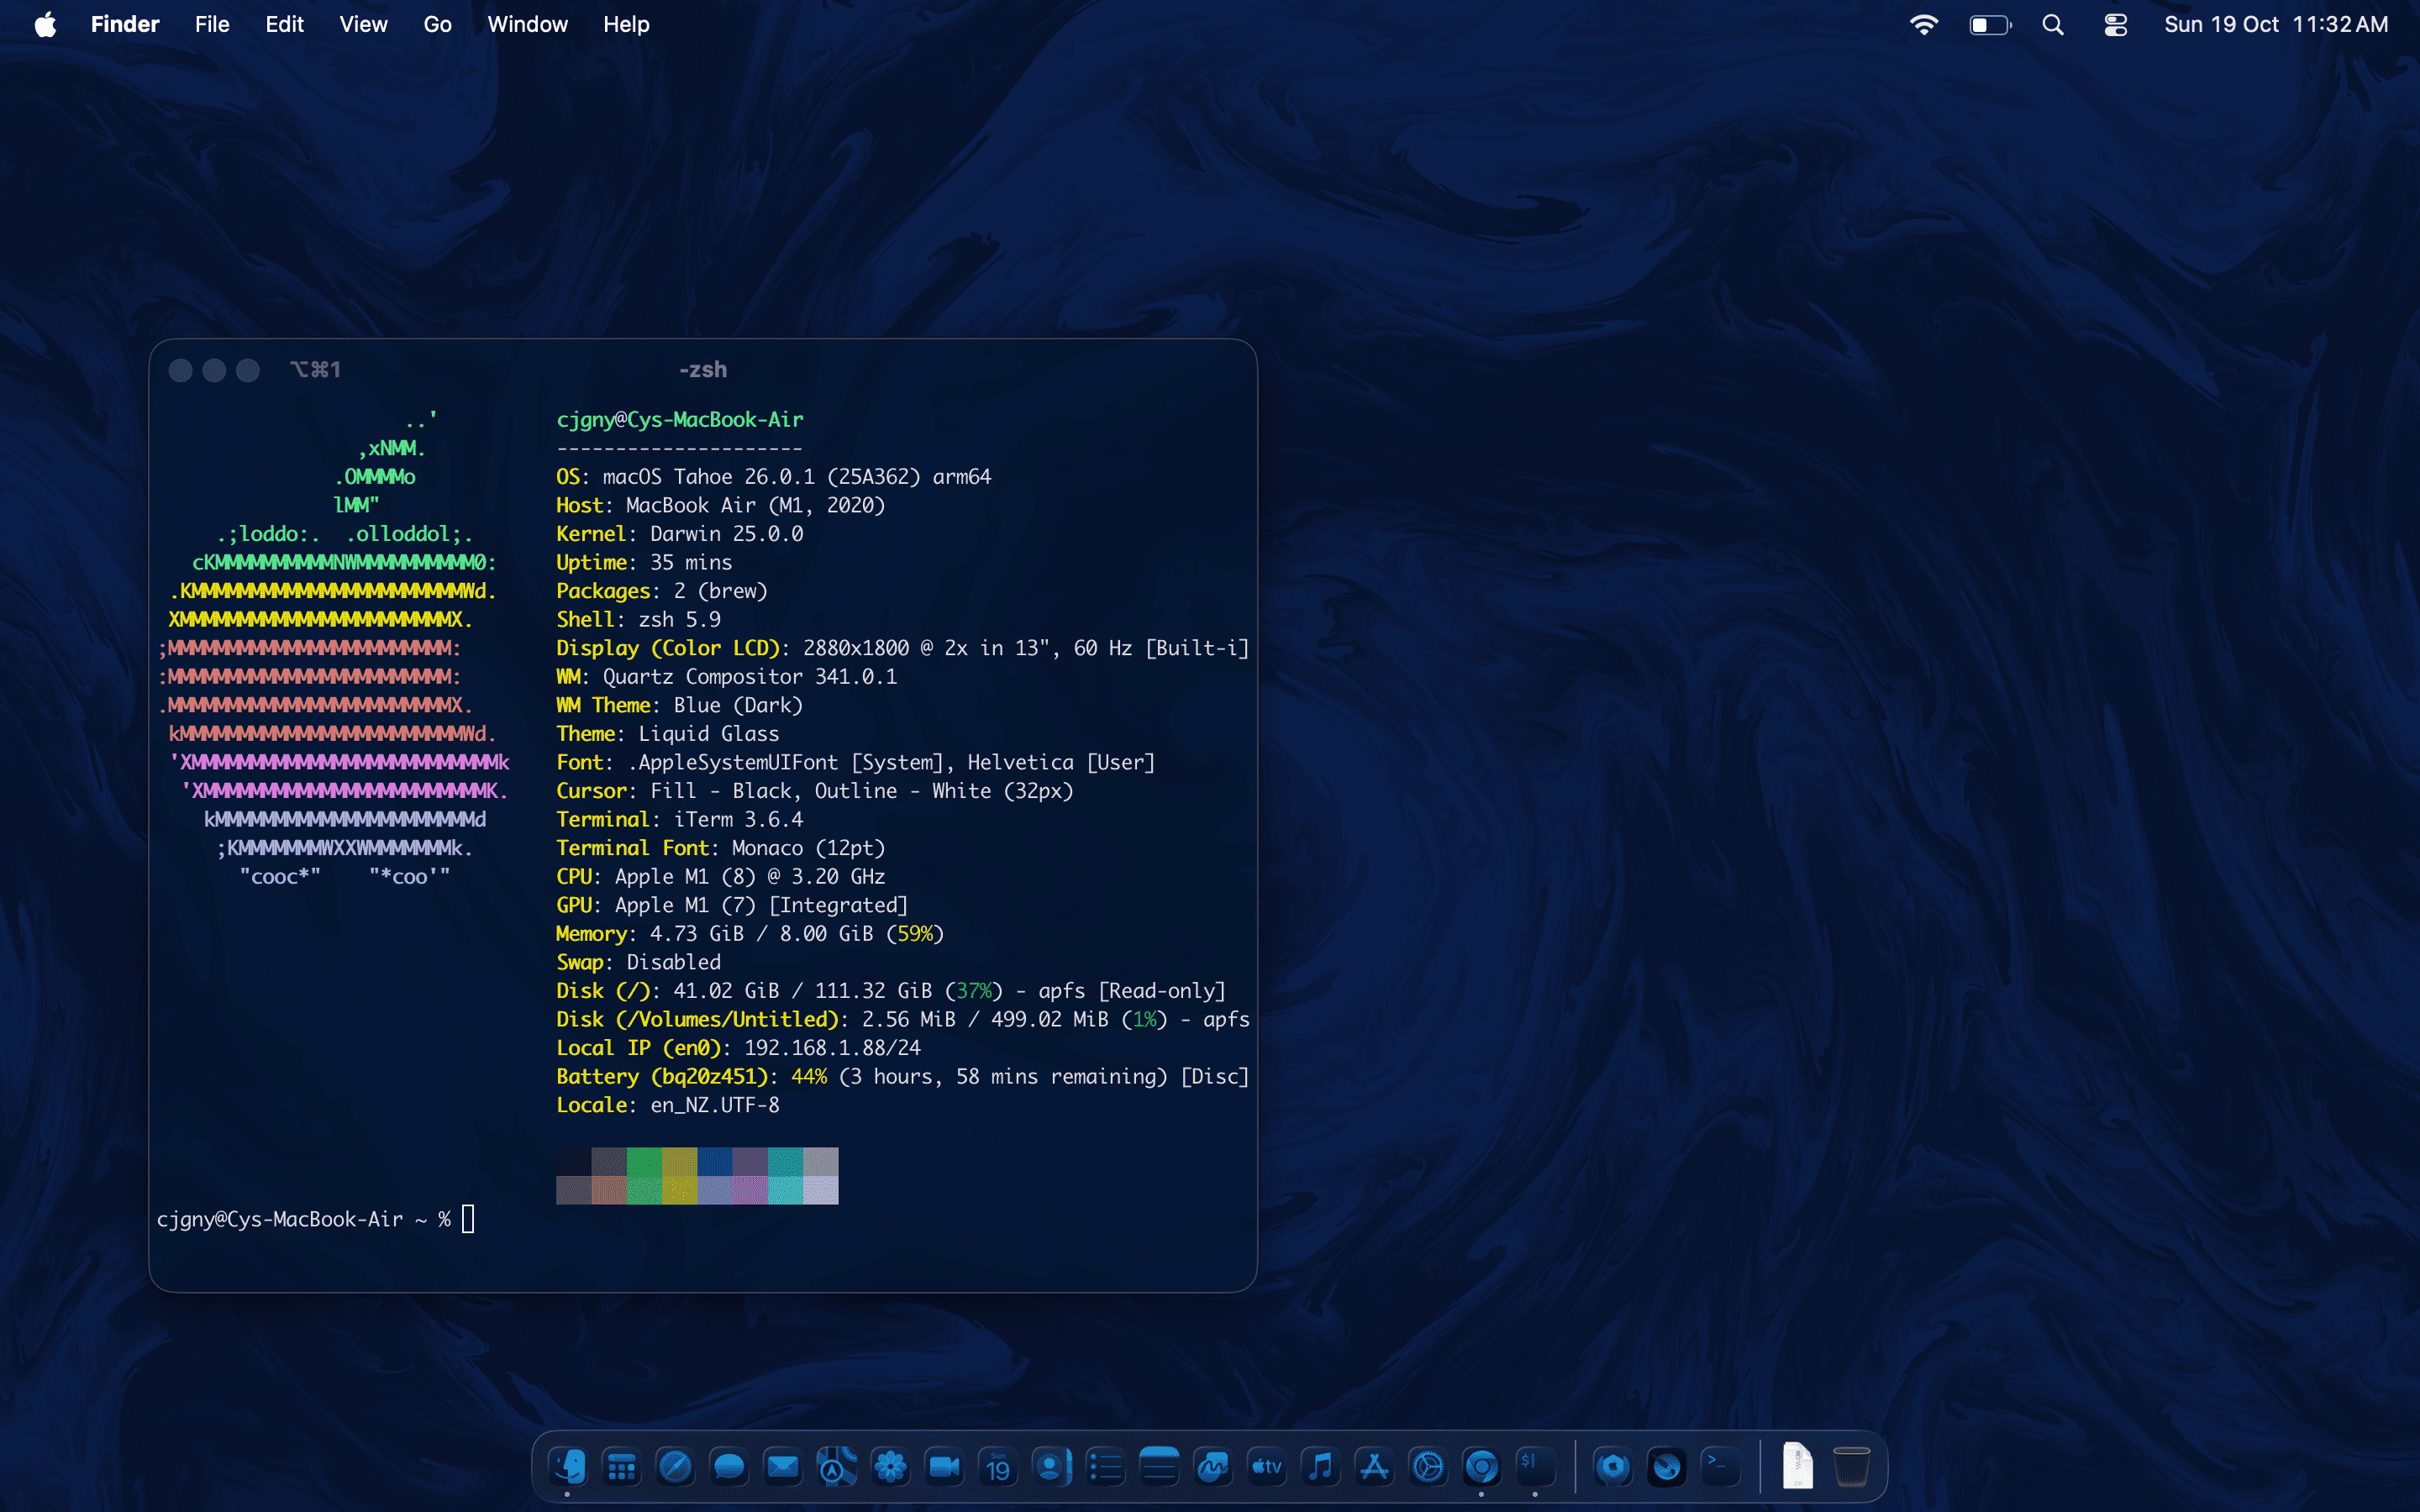Viewport: 2420px width, 1512px height.
Task: Open Google Chrome from the Dock
Action: [x=1482, y=1466]
